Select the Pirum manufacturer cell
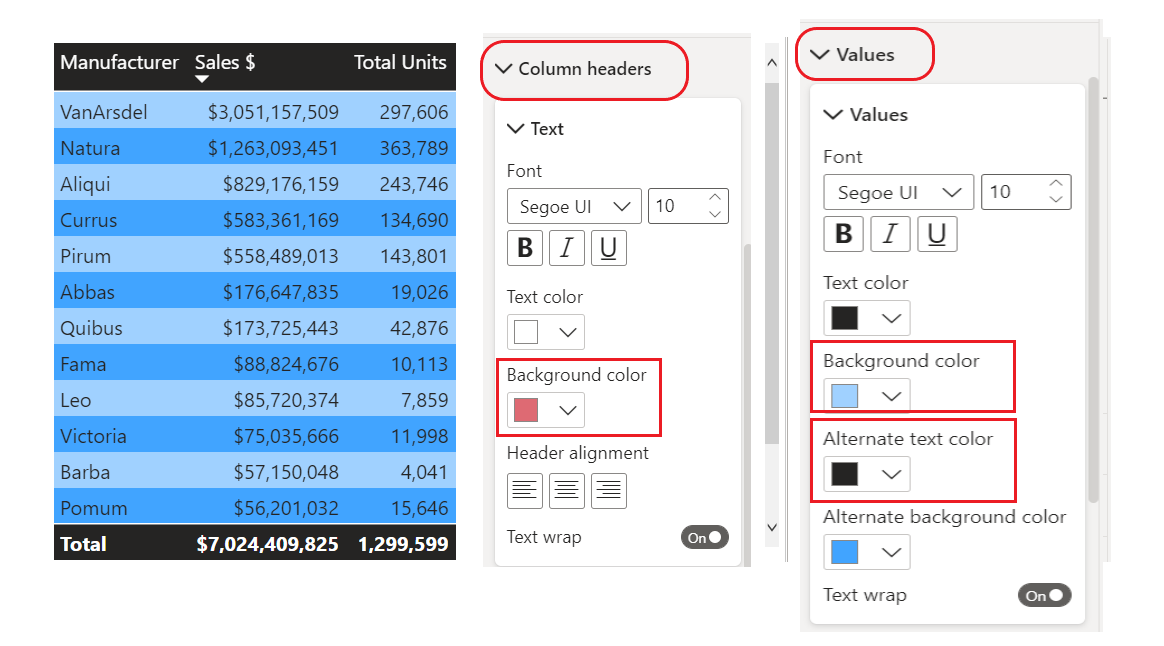This screenshot has width=1164, height=646. [x=85, y=256]
